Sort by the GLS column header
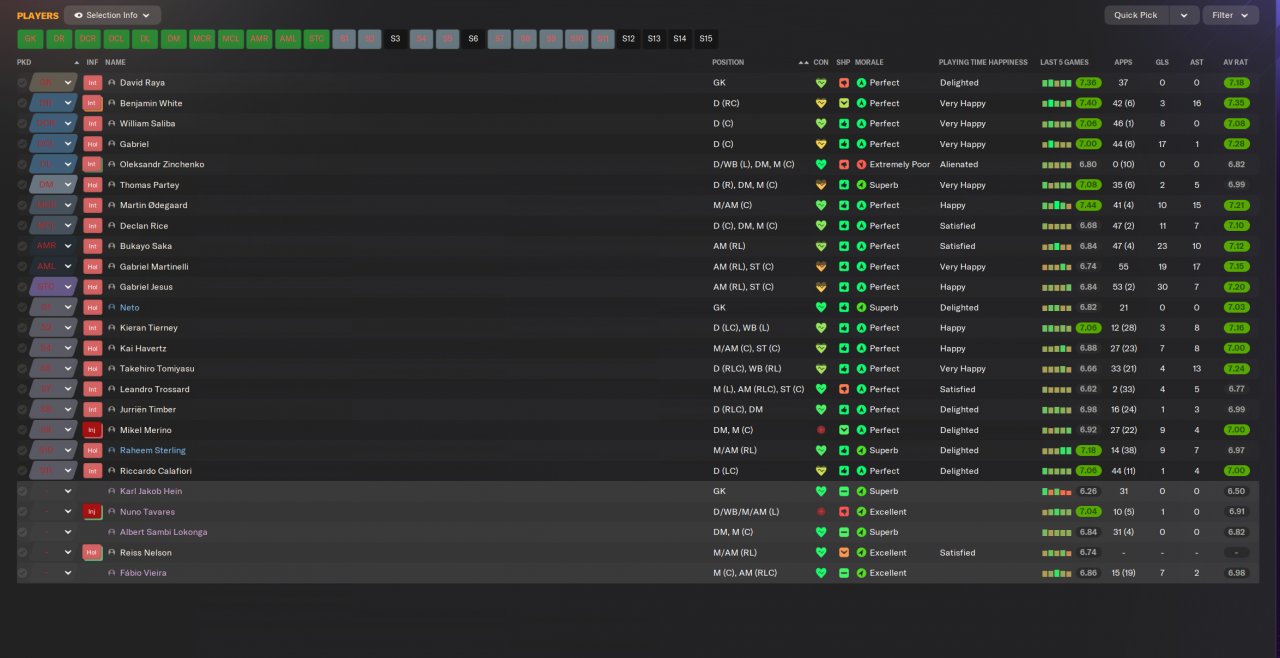 (1162, 62)
